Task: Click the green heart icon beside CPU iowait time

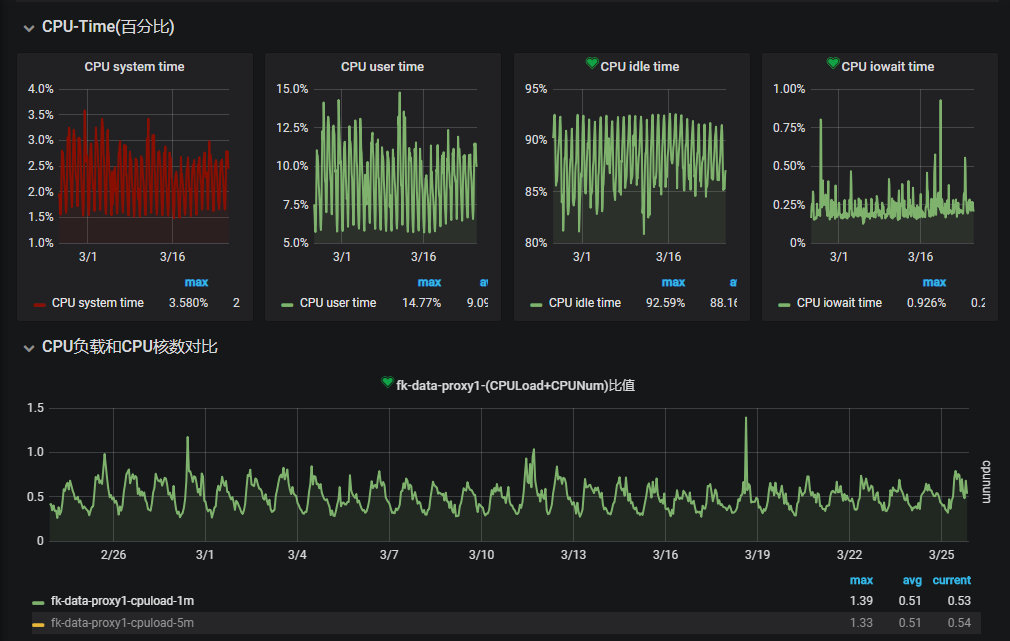Action: 833,65
